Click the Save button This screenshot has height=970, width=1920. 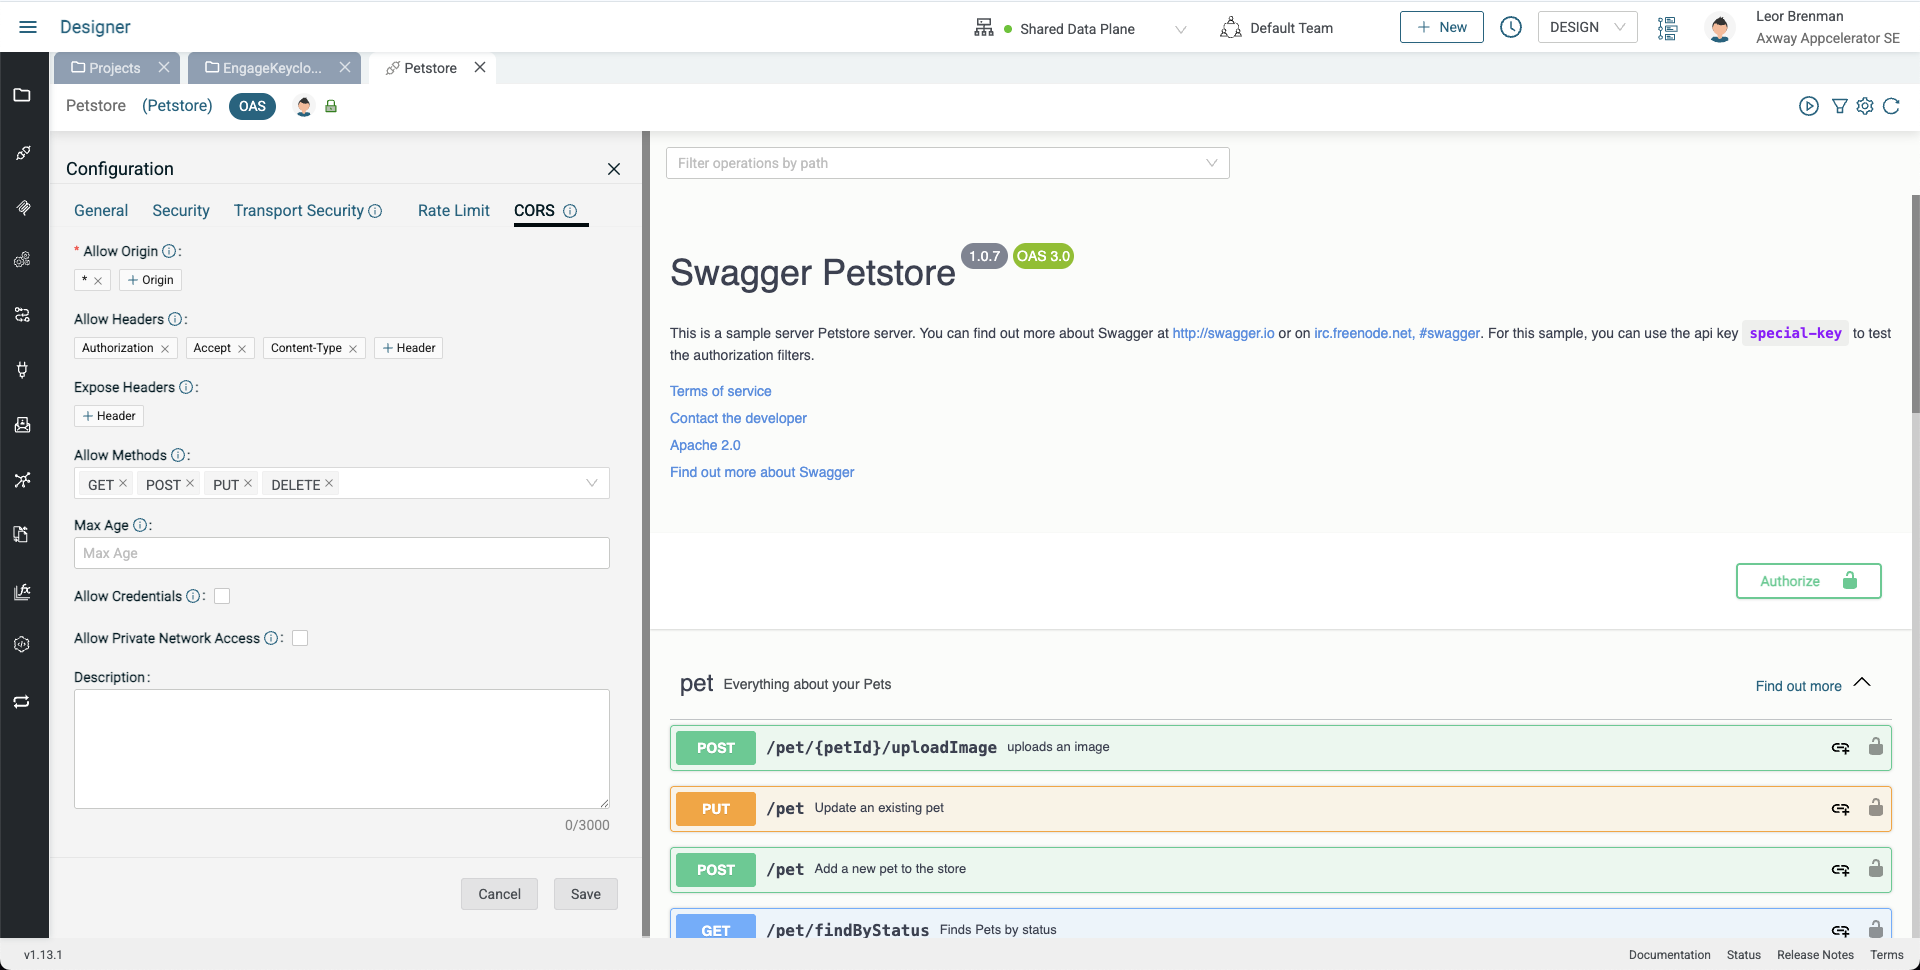tap(585, 894)
